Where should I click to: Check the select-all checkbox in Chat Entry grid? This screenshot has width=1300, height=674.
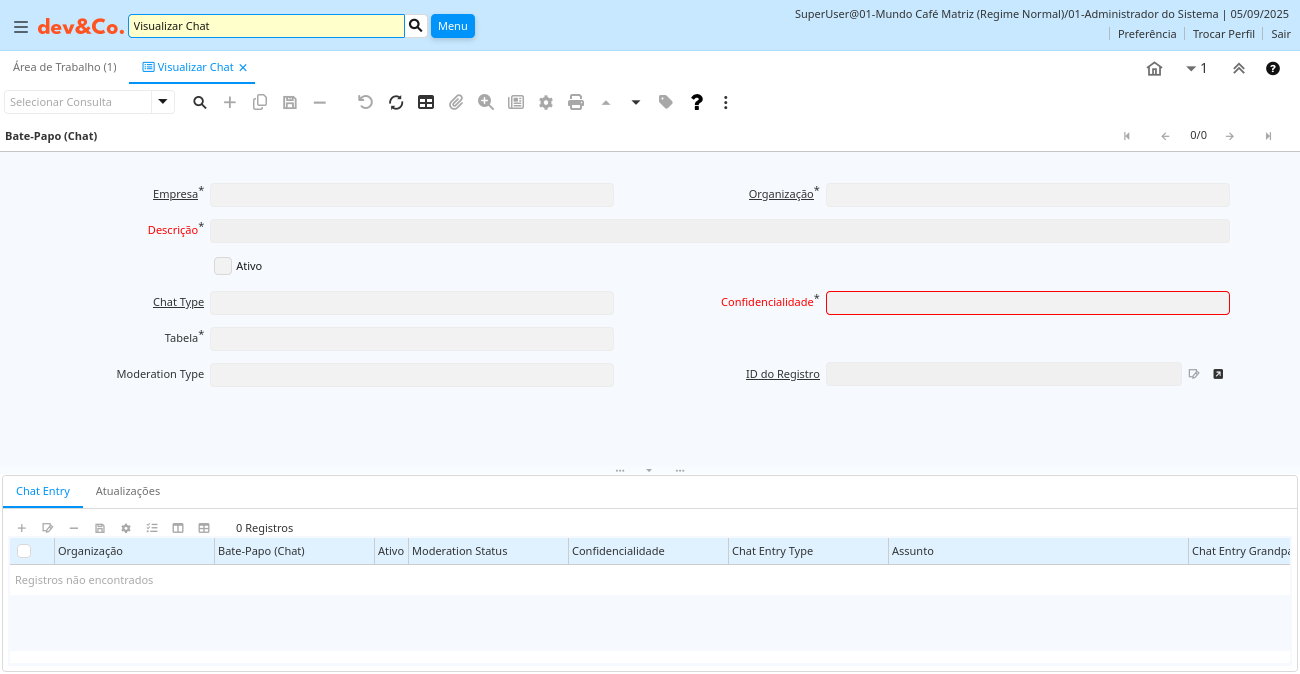click(x=24, y=551)
